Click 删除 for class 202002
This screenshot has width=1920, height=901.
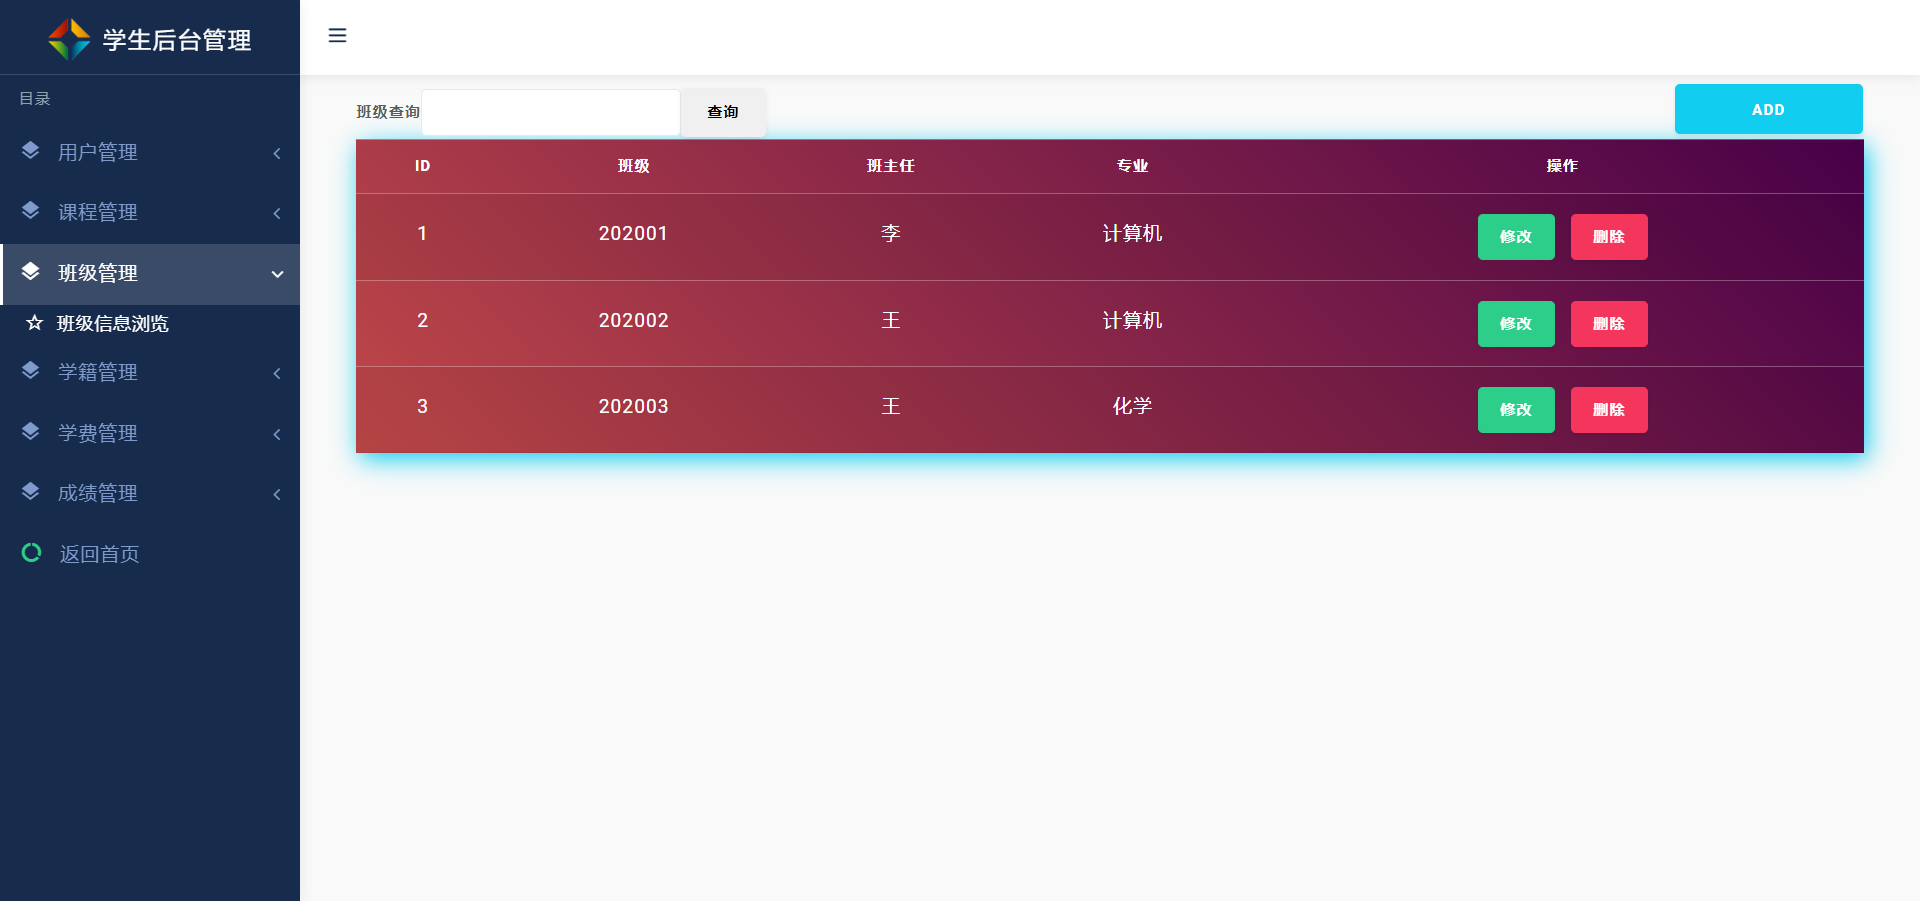point(1609,324)
